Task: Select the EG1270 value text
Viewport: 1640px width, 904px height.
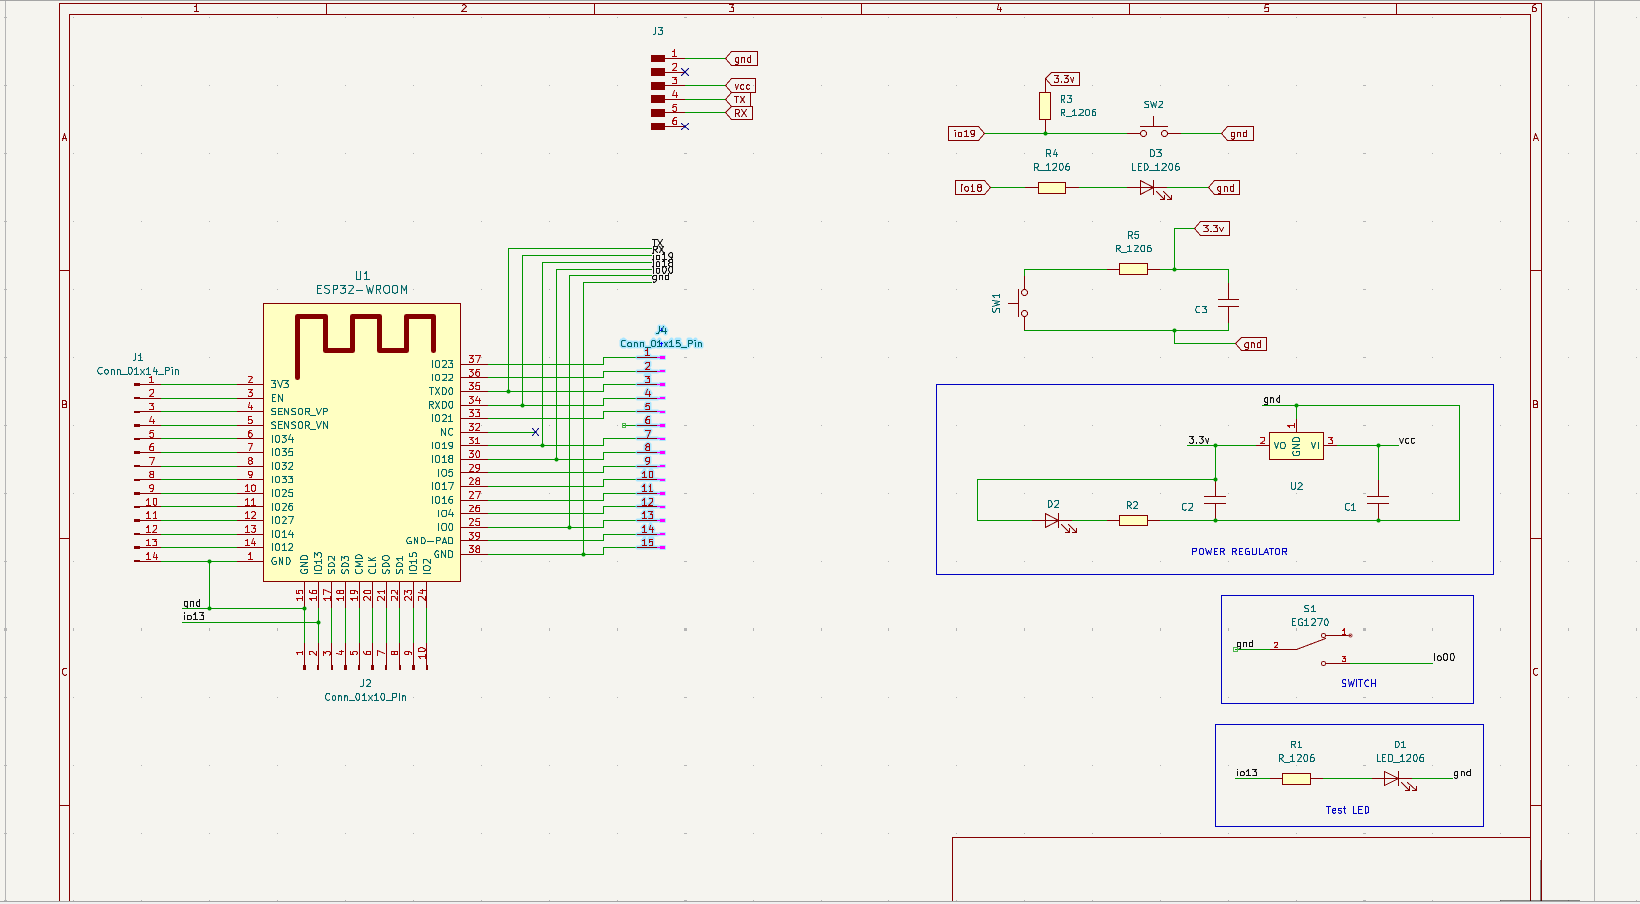Action: tap(1310, 622)
